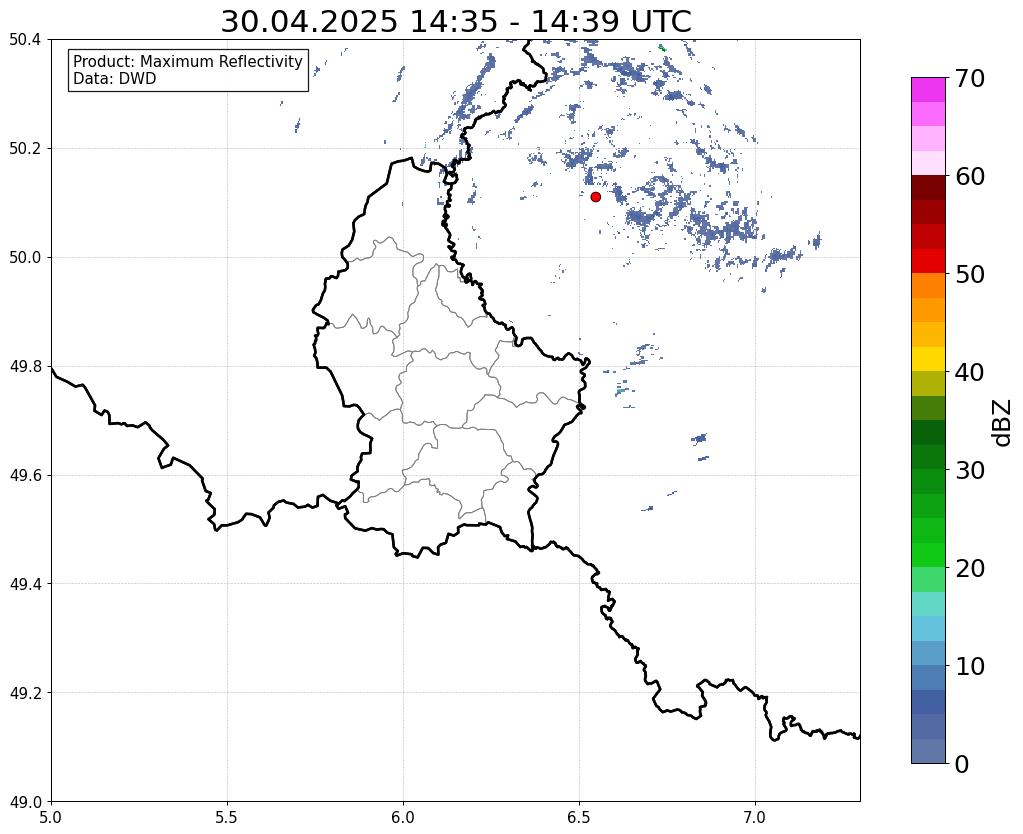
Task: Click the 30 tick on colorbar
Action: click(970, 469)
